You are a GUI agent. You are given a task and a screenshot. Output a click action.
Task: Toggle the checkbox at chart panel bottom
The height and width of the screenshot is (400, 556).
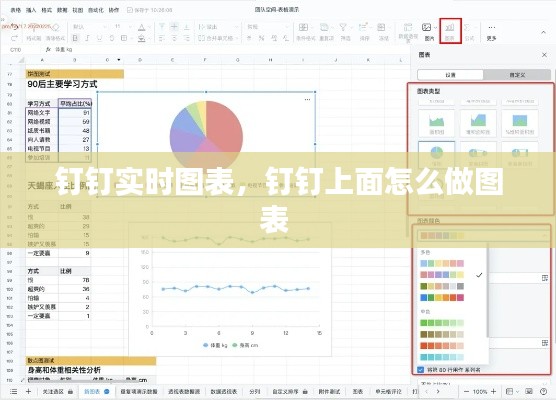[x=421, y=370]
